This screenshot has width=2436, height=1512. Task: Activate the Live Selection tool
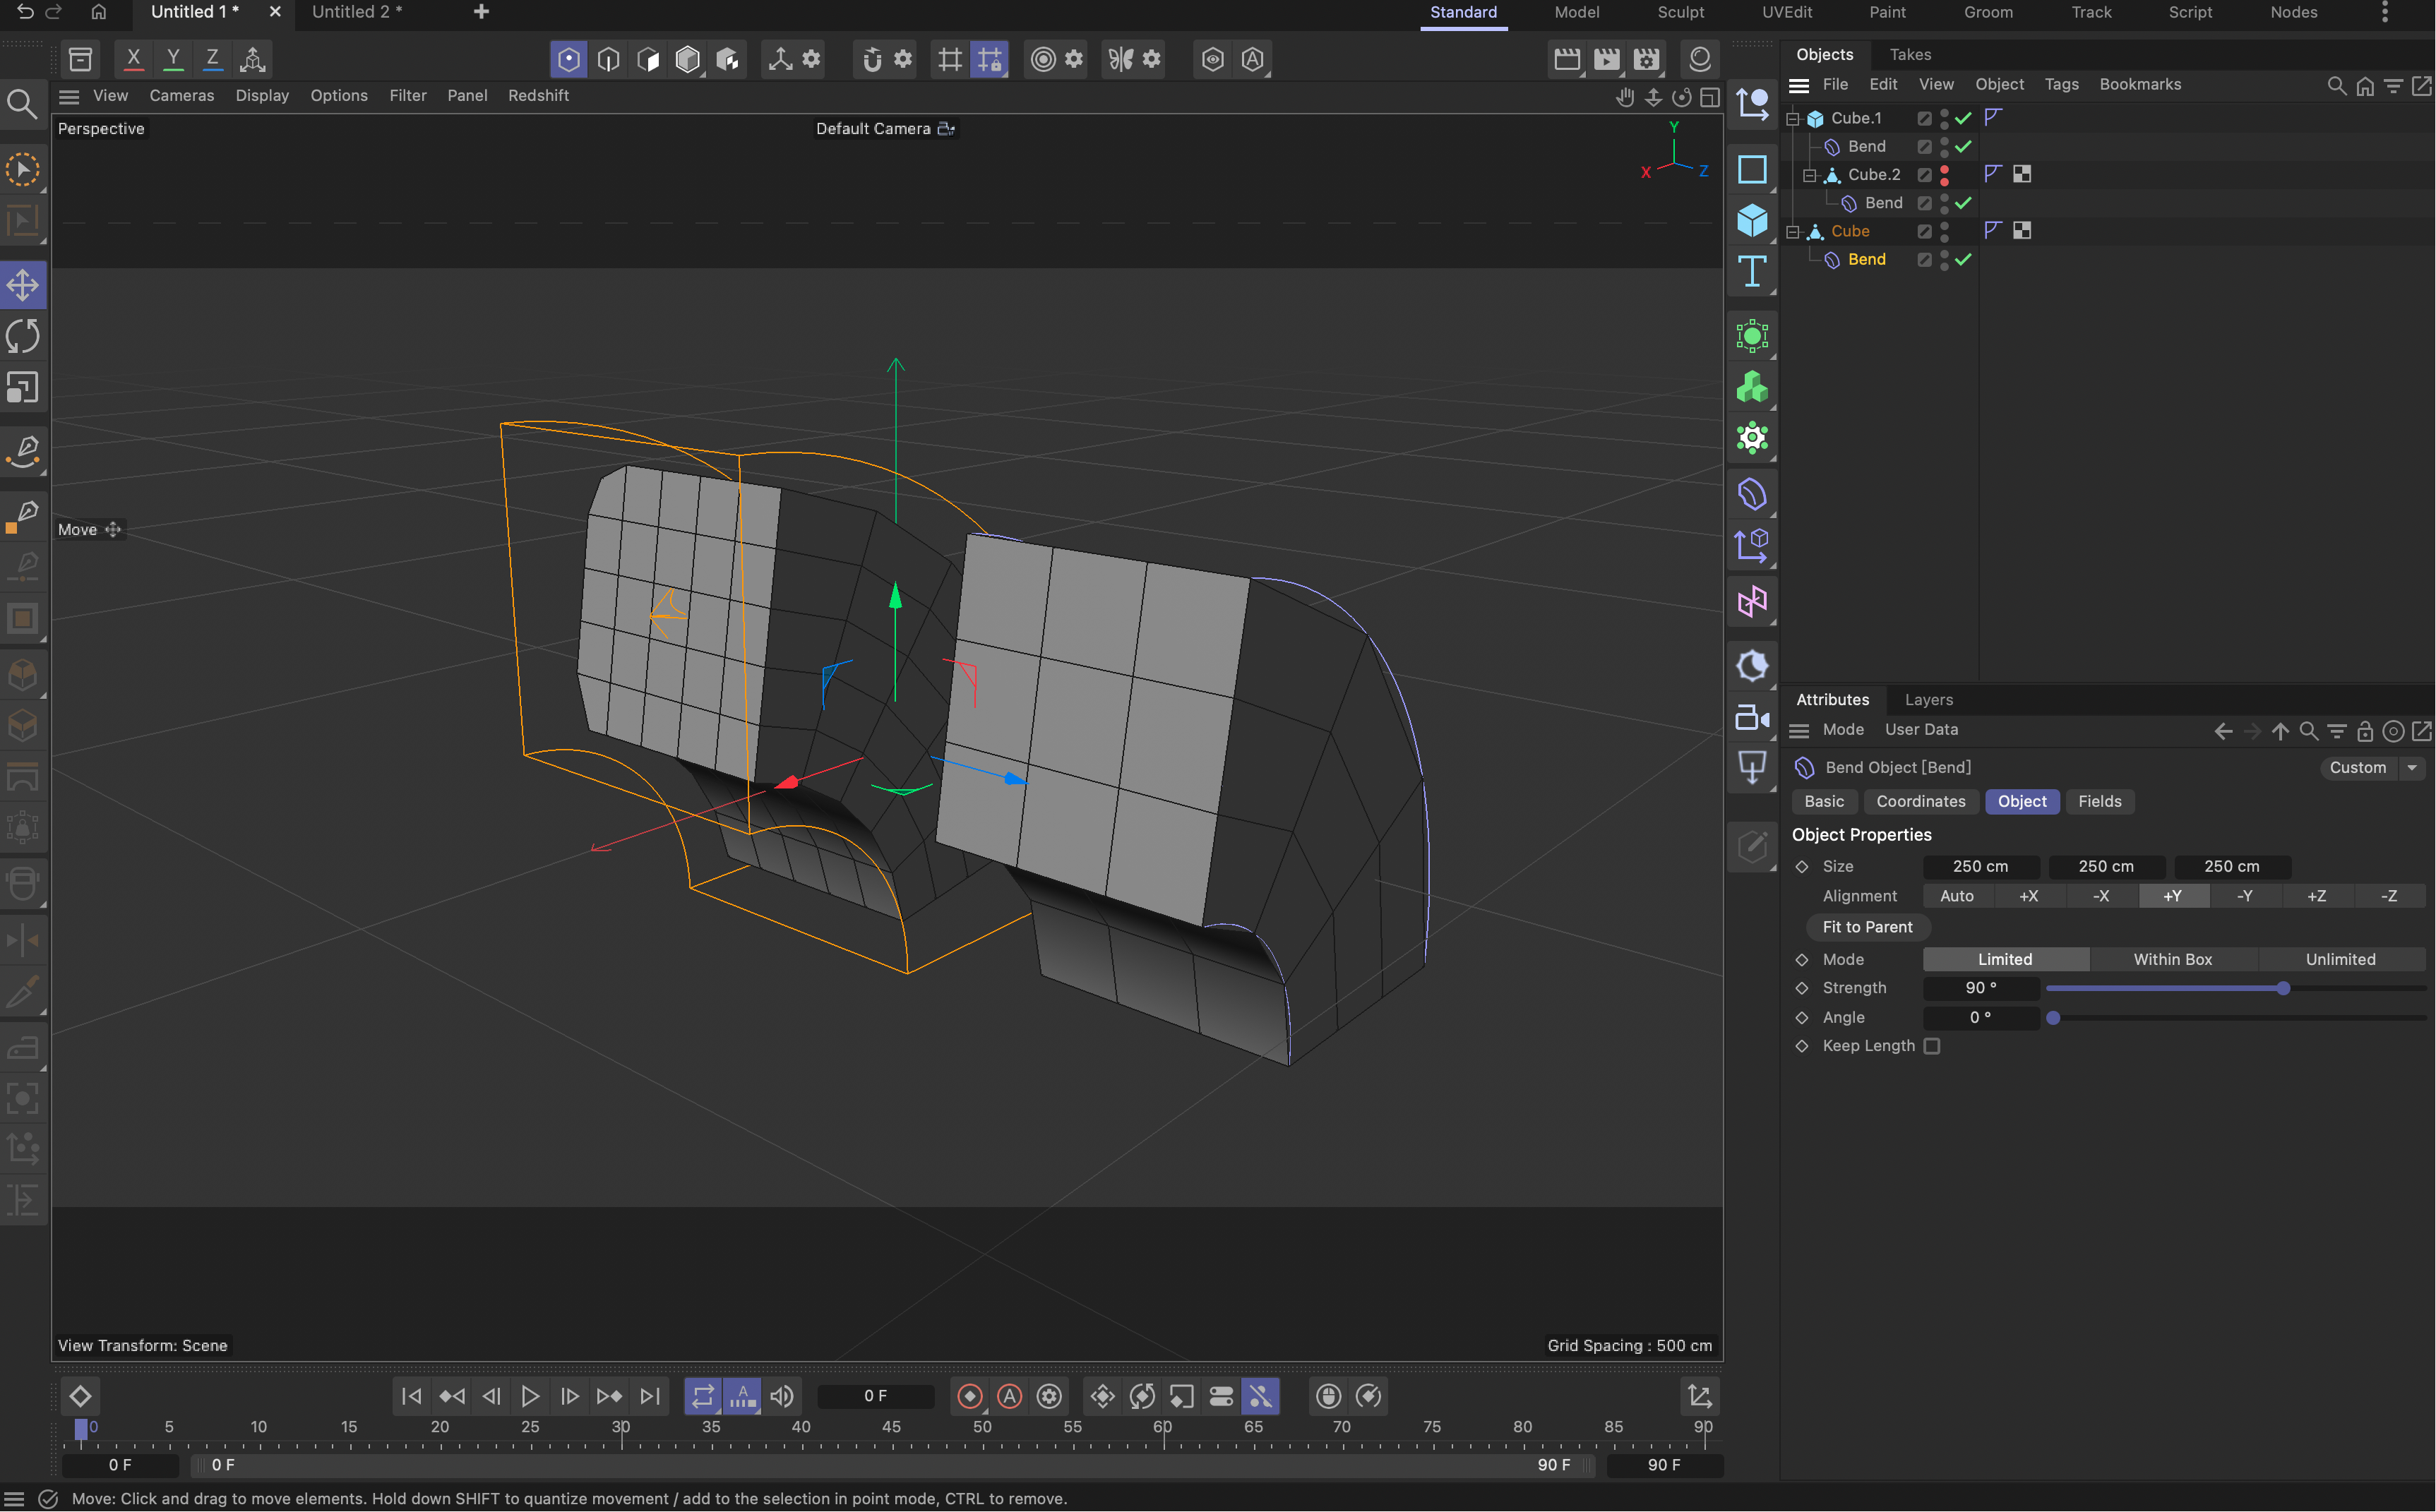(23, 169)
